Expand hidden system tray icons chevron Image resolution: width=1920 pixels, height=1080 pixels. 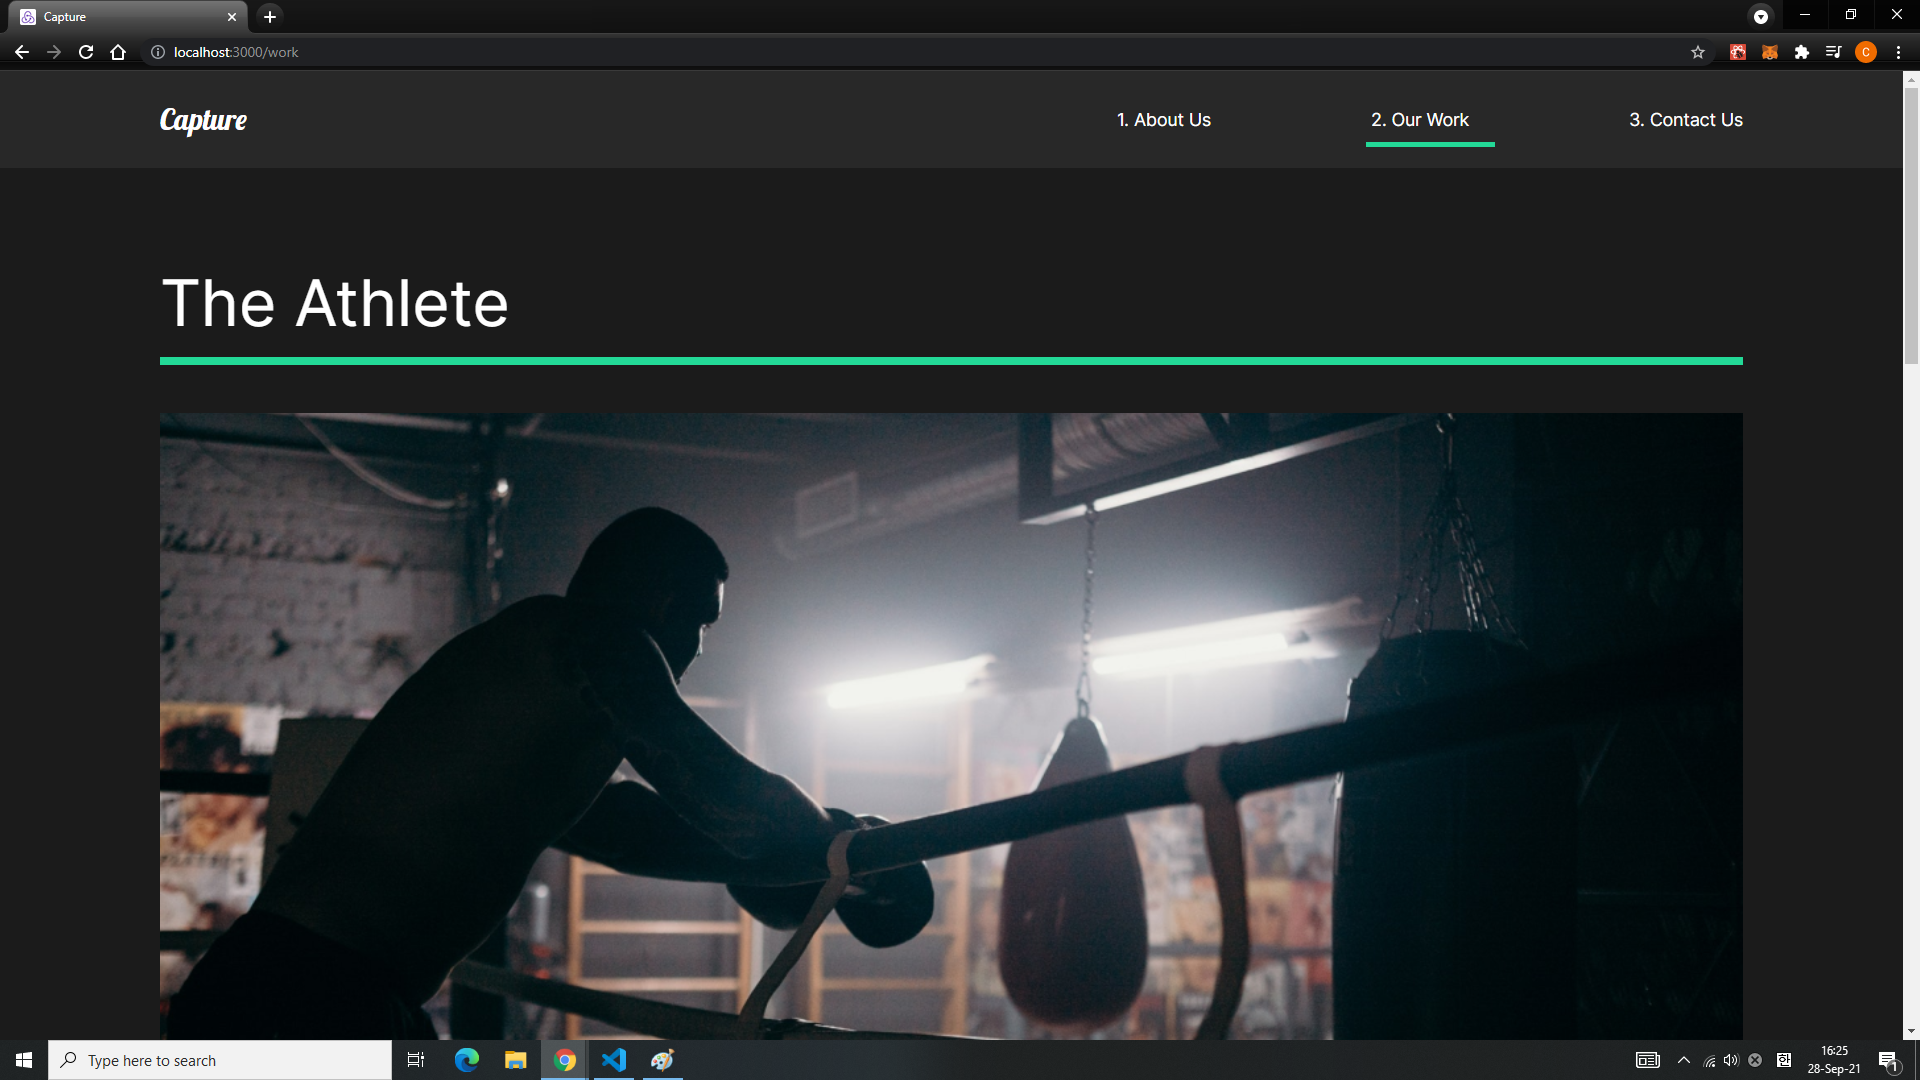[x=1684, y=1060]
